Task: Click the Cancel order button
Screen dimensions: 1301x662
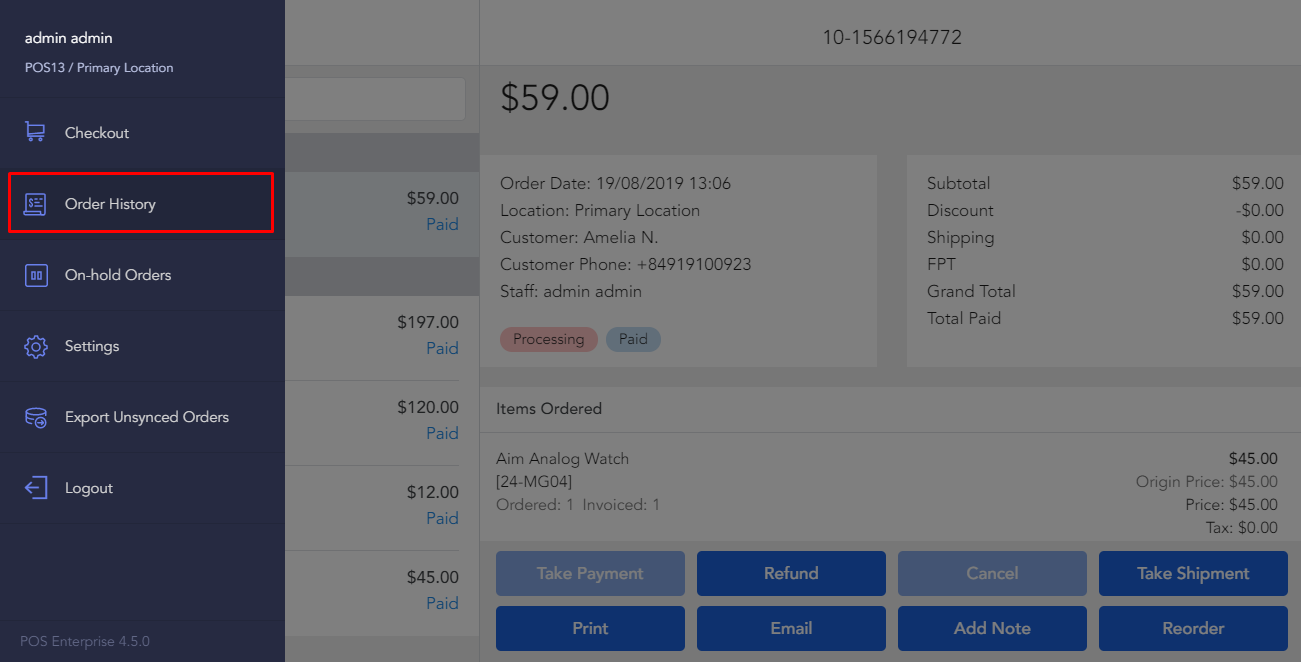Action: pyautogui.click(x=991, y=573)
